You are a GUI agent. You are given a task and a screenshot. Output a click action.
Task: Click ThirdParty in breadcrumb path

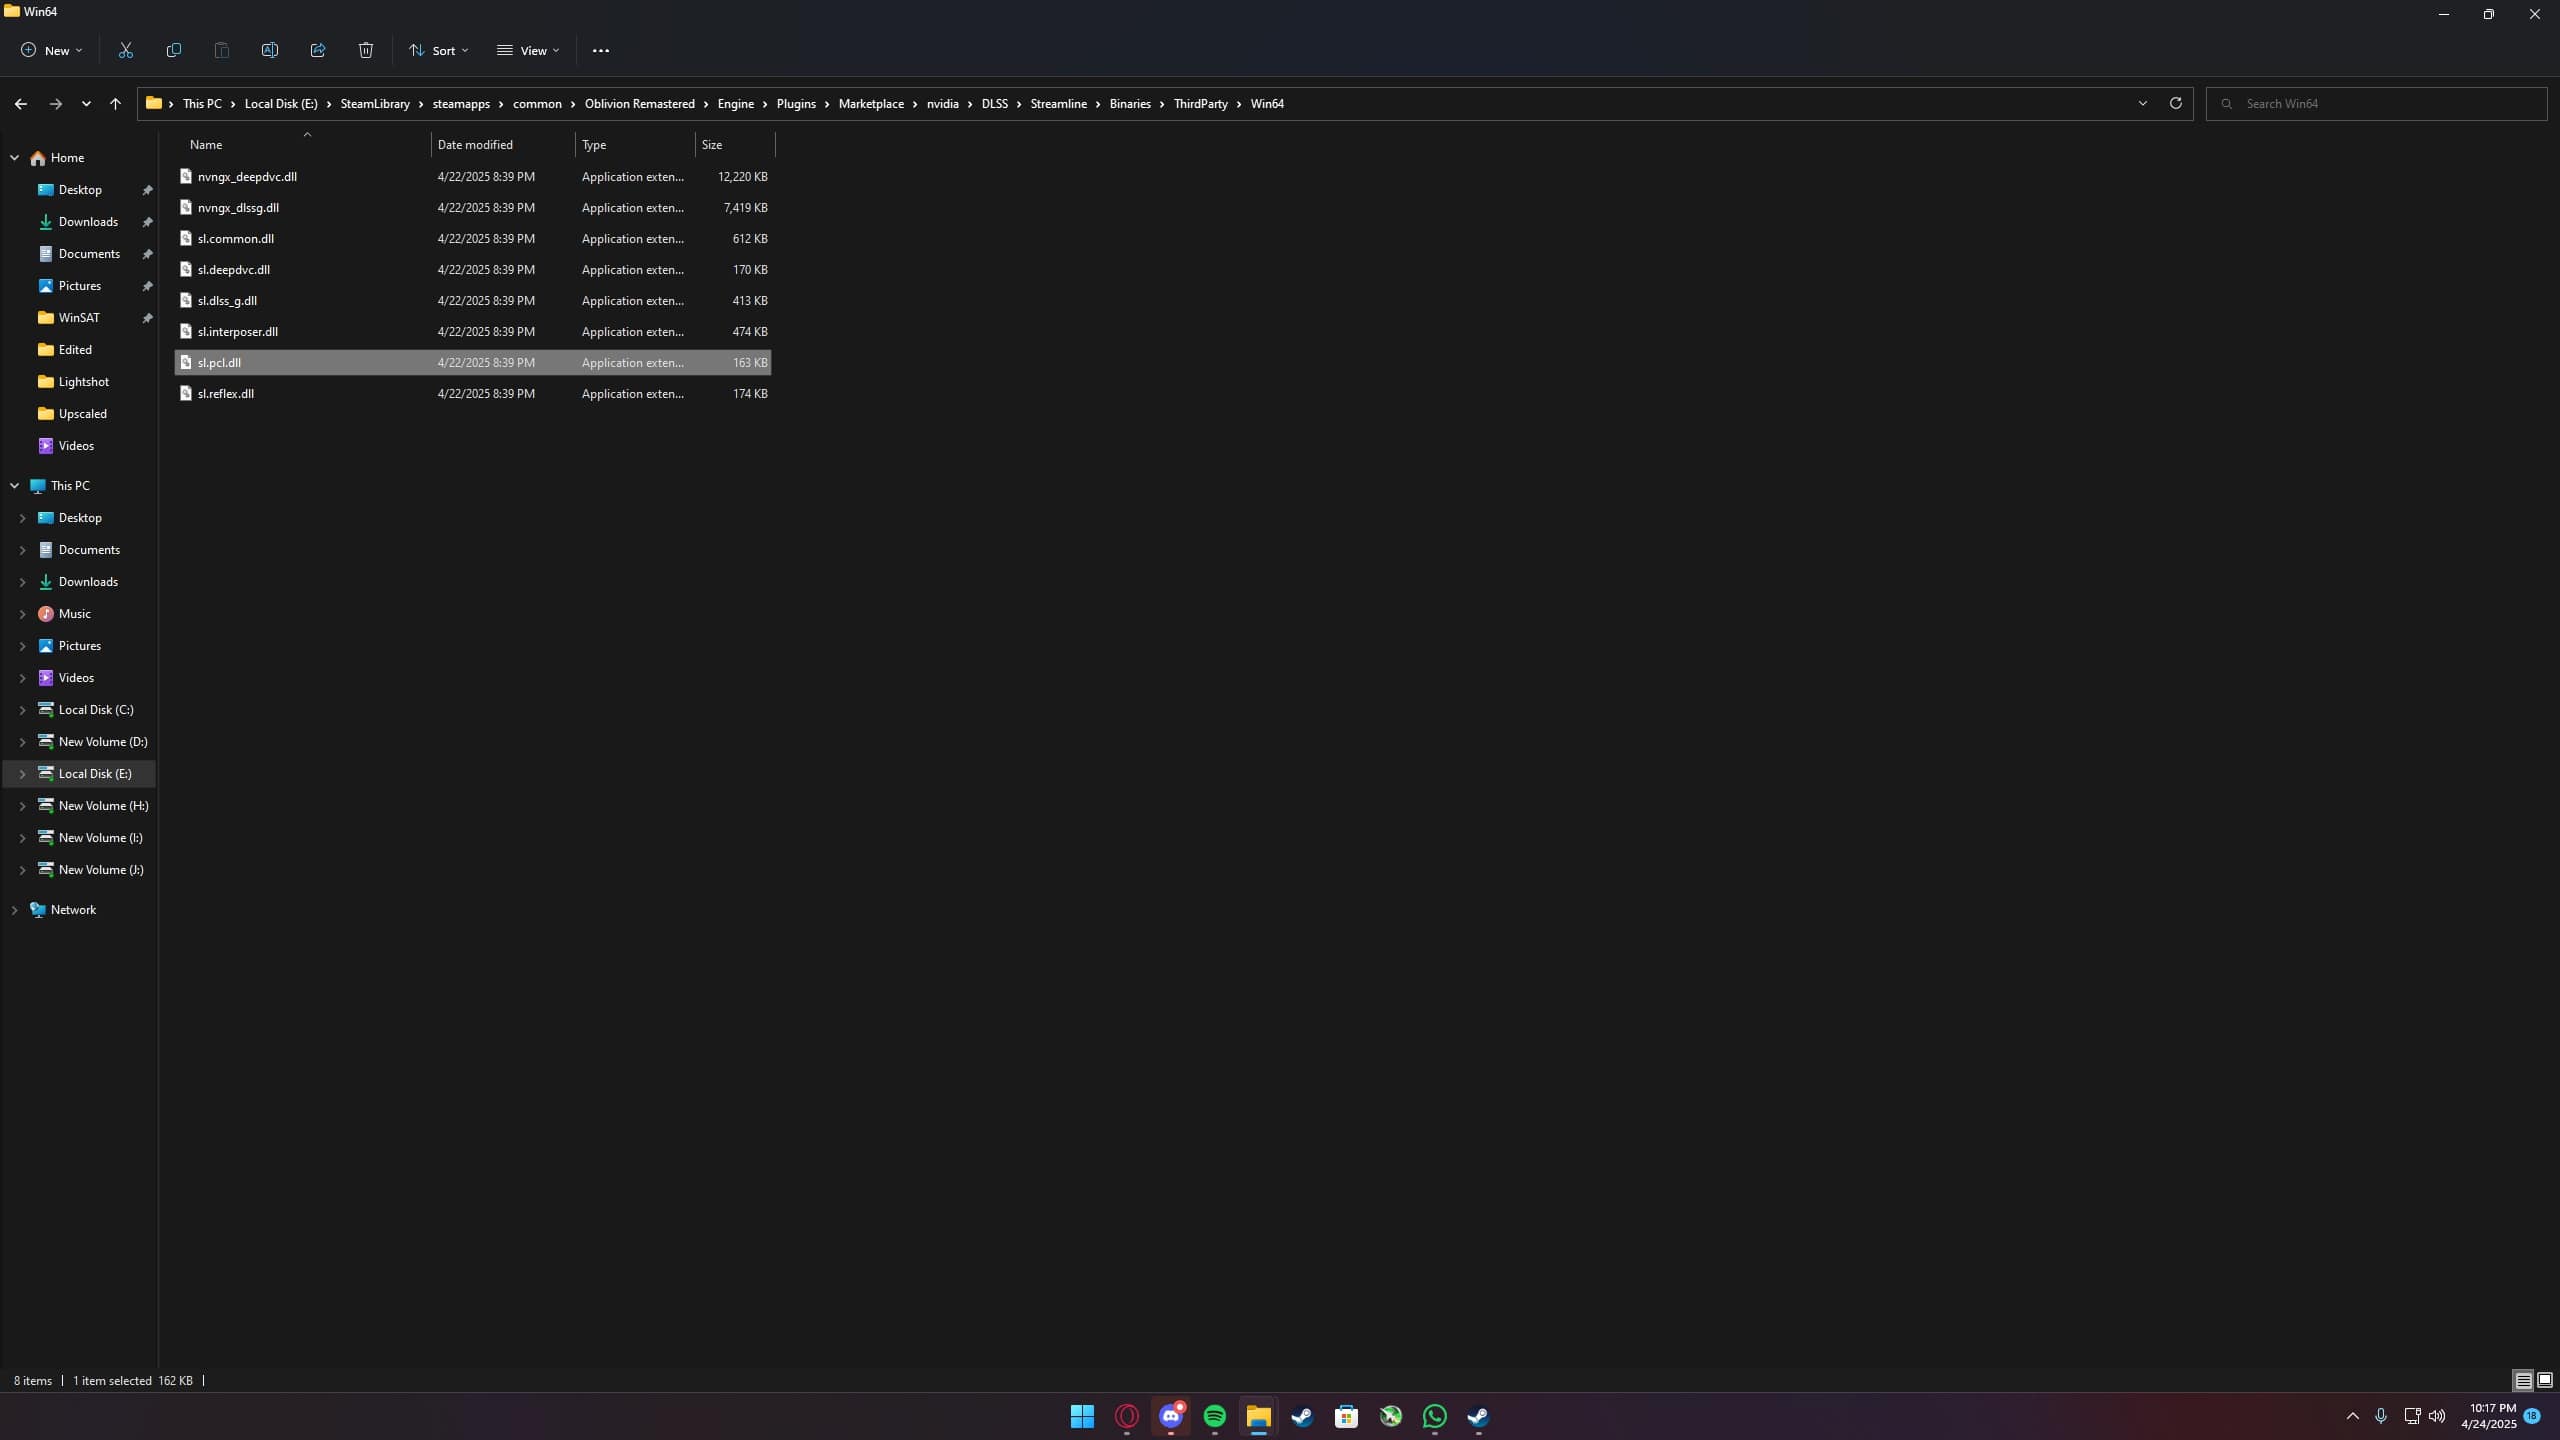[x=1200, y=104]
